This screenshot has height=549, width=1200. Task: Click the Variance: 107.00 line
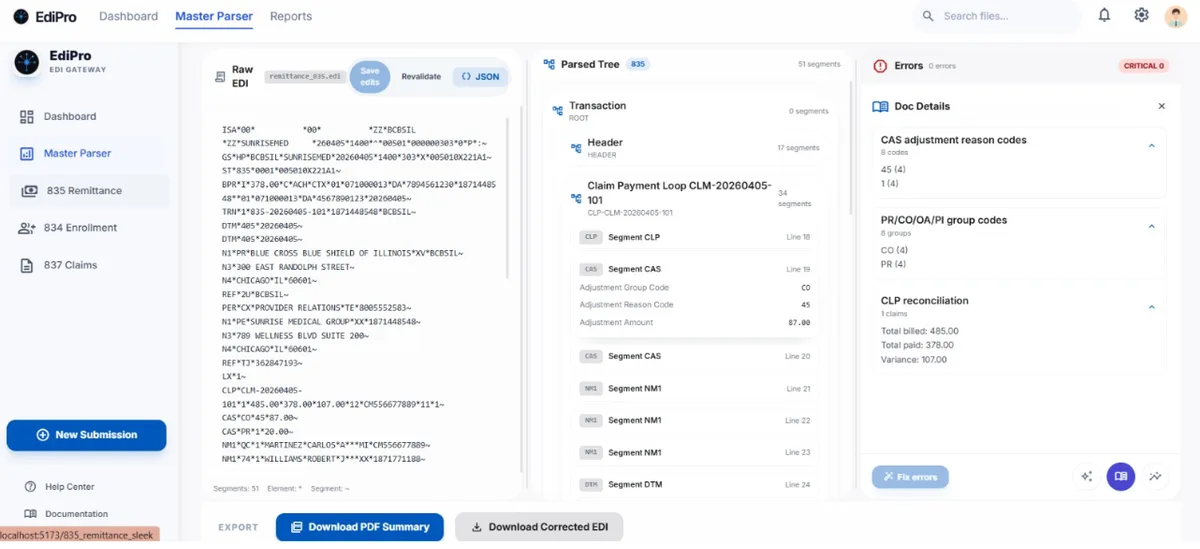point(914,359)
